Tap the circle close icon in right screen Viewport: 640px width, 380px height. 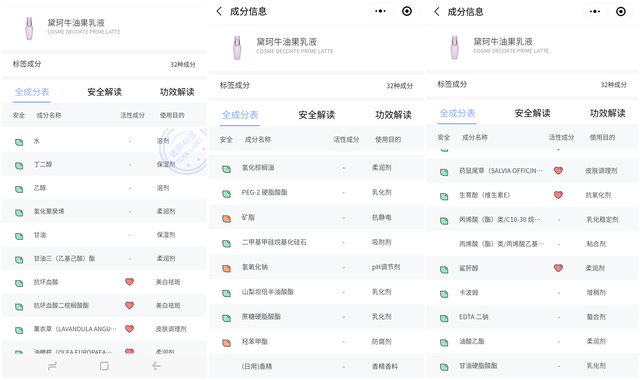click(x=621, y=11)
